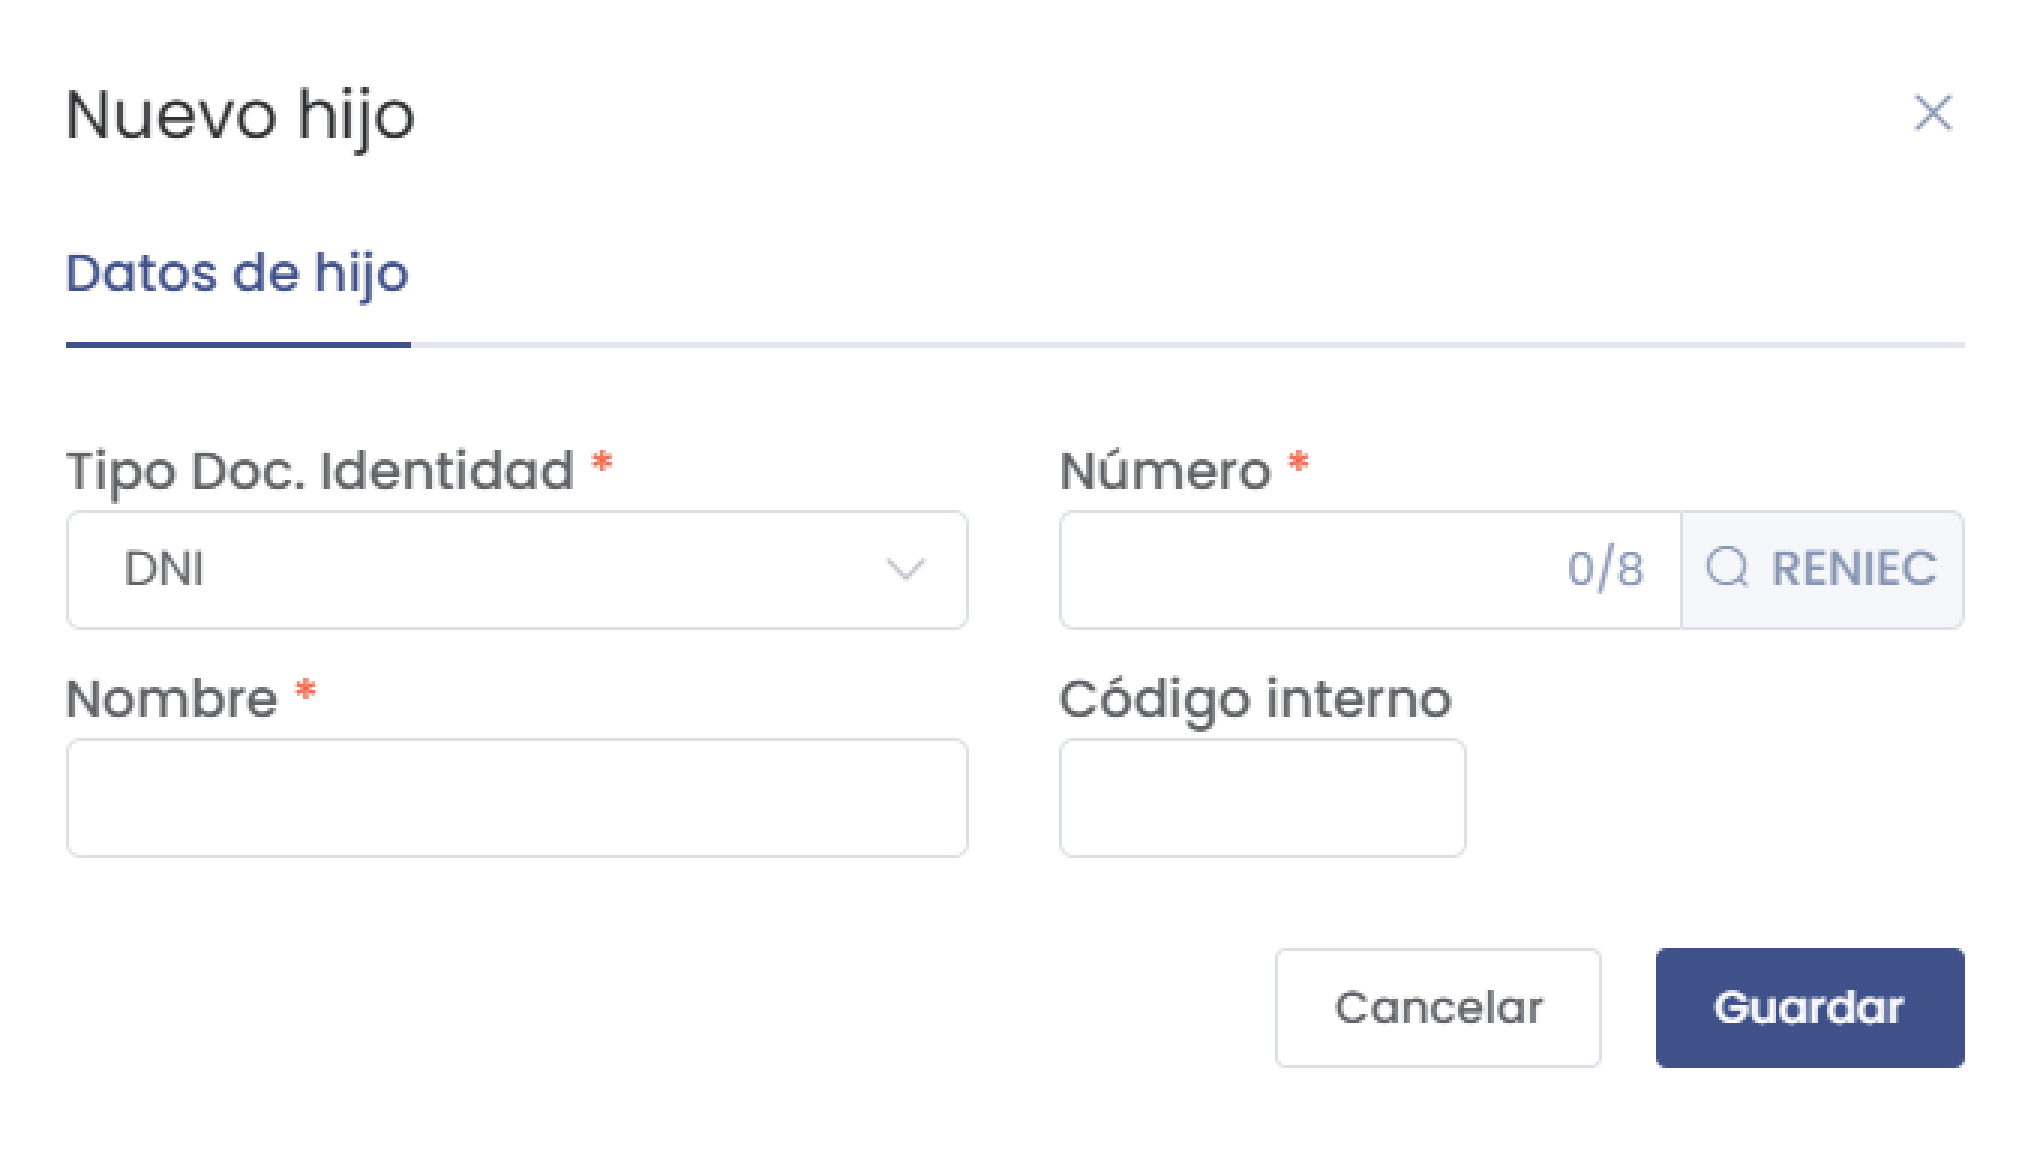
Task: Click the 0/8 character counter in Número
Action: coord(1607,569)
